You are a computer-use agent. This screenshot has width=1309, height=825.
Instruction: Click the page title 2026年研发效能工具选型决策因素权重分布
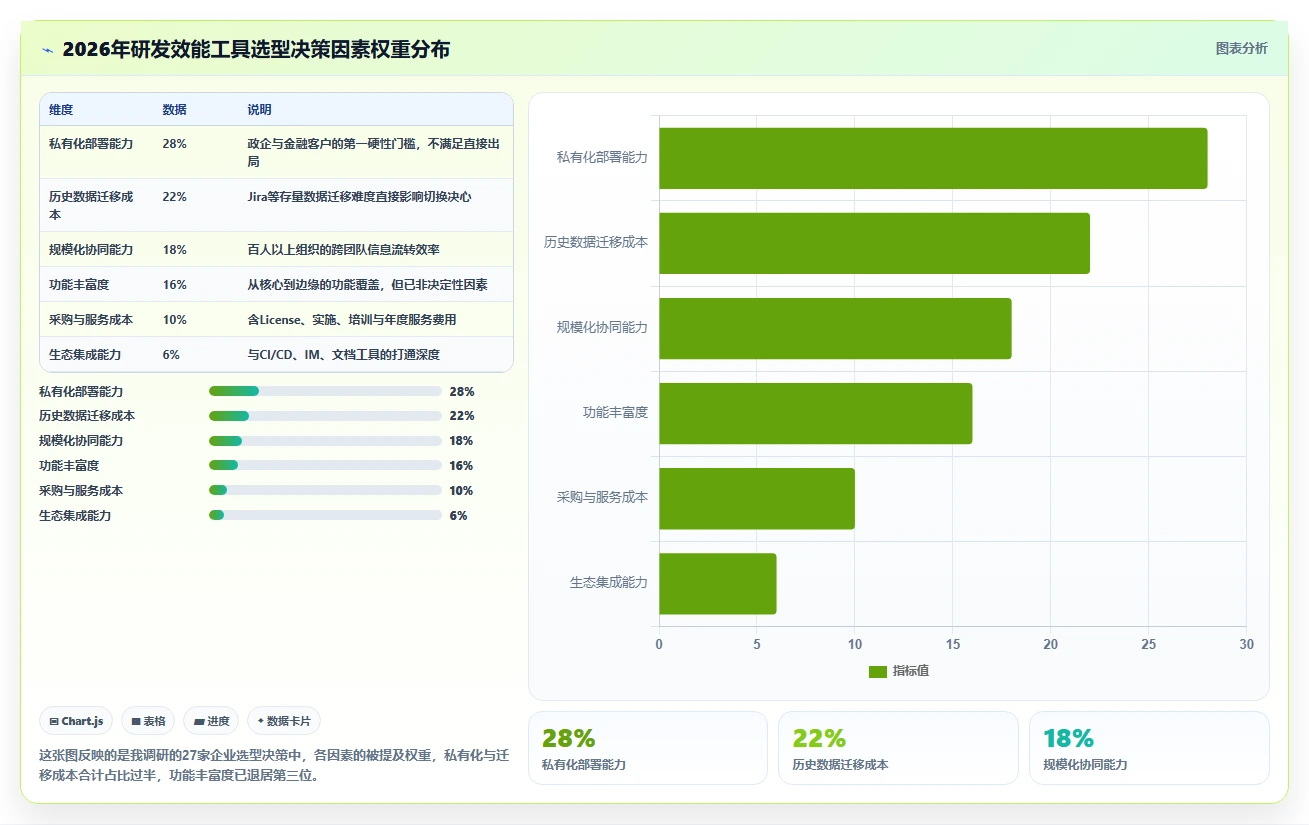pyautogui.click(x=256, y=49)
